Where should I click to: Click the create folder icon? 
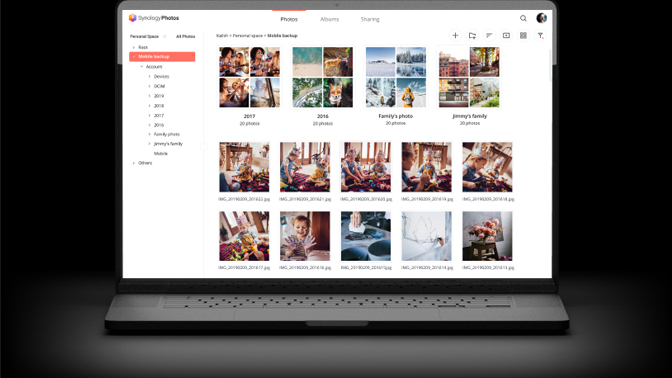coord(472,36)
